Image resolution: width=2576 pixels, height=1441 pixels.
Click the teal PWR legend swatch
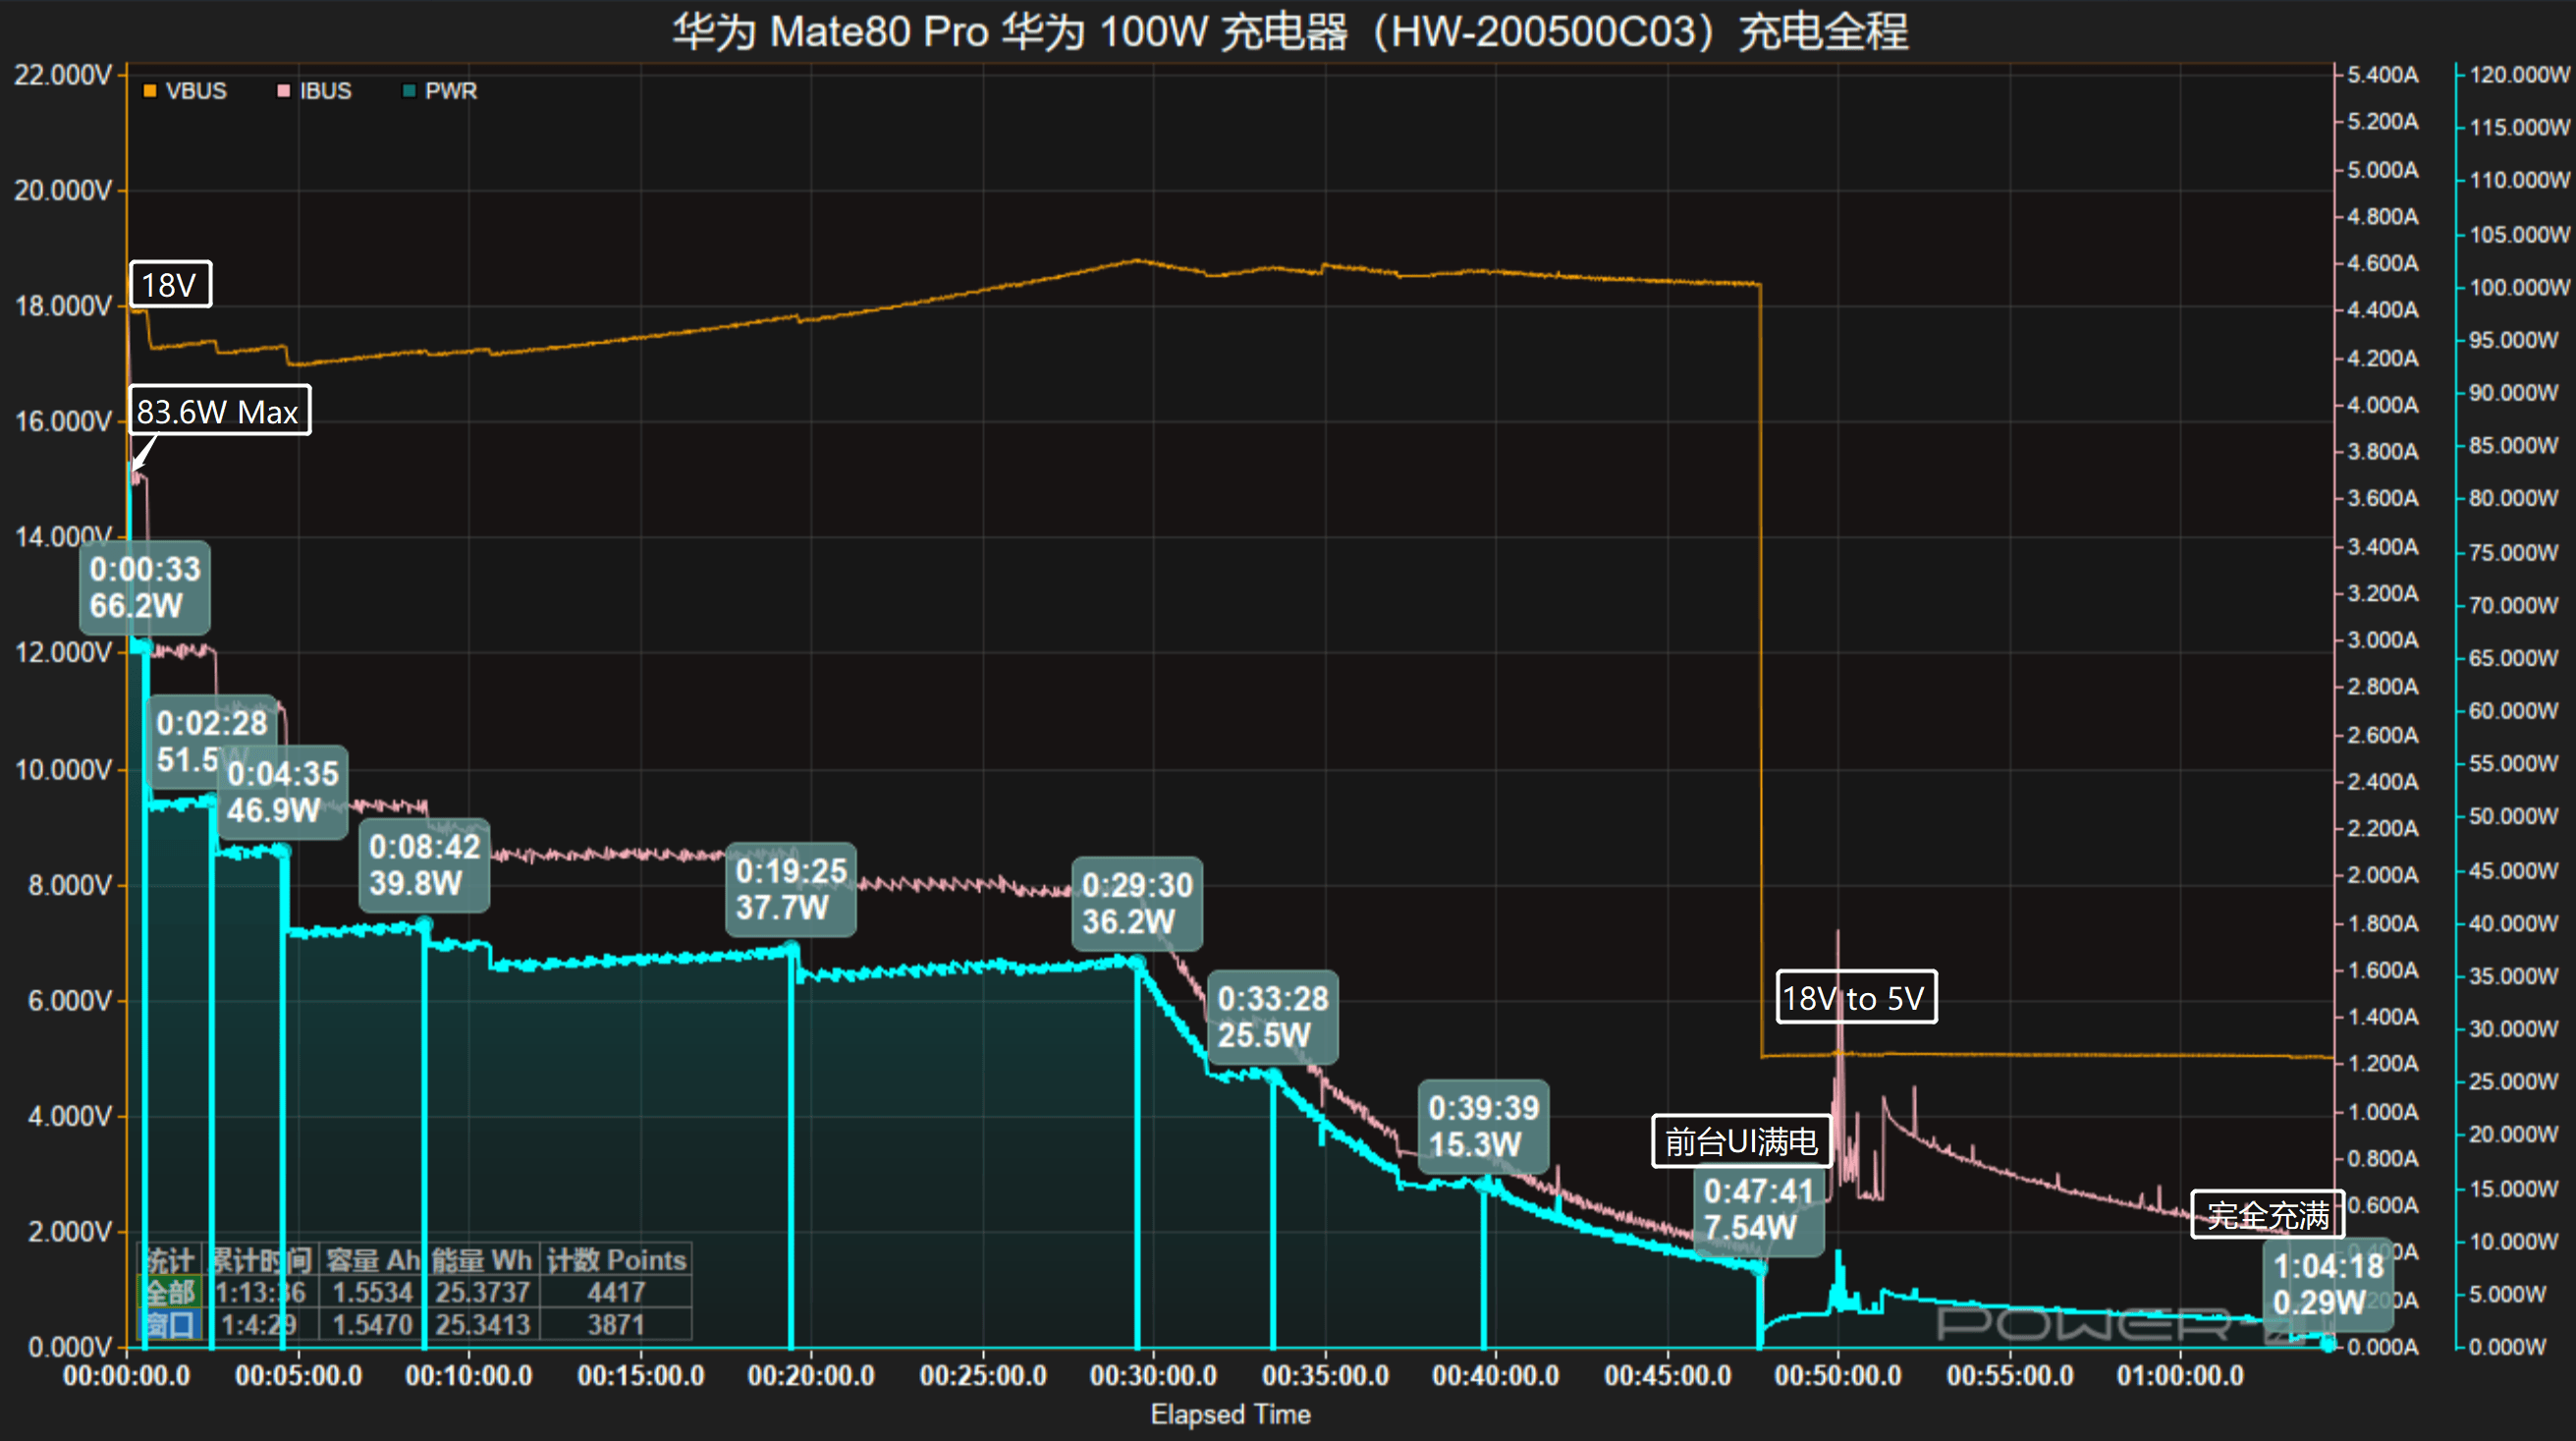(x=408, y=90)
